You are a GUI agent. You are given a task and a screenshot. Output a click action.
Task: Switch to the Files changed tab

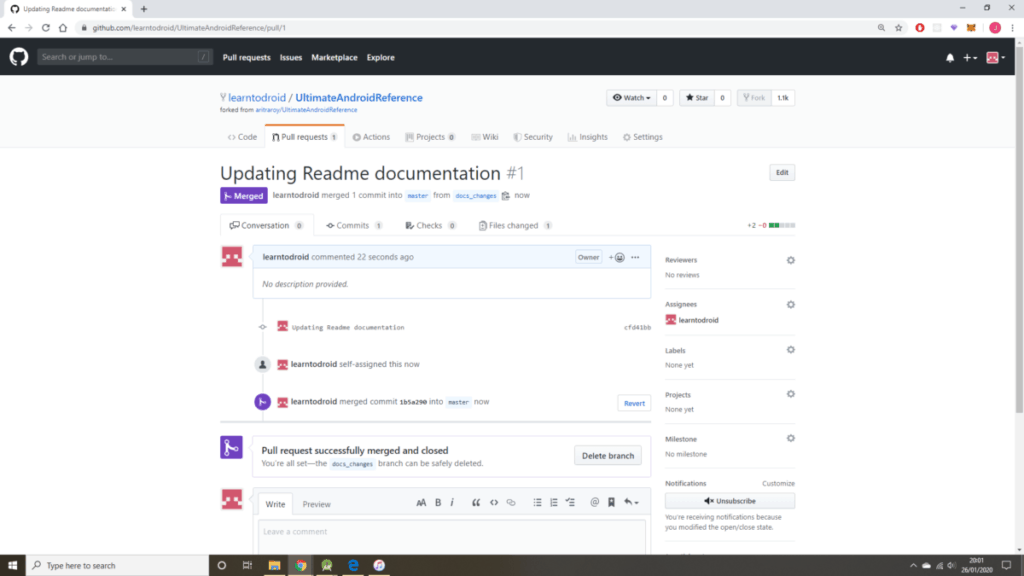click(515, 226)
